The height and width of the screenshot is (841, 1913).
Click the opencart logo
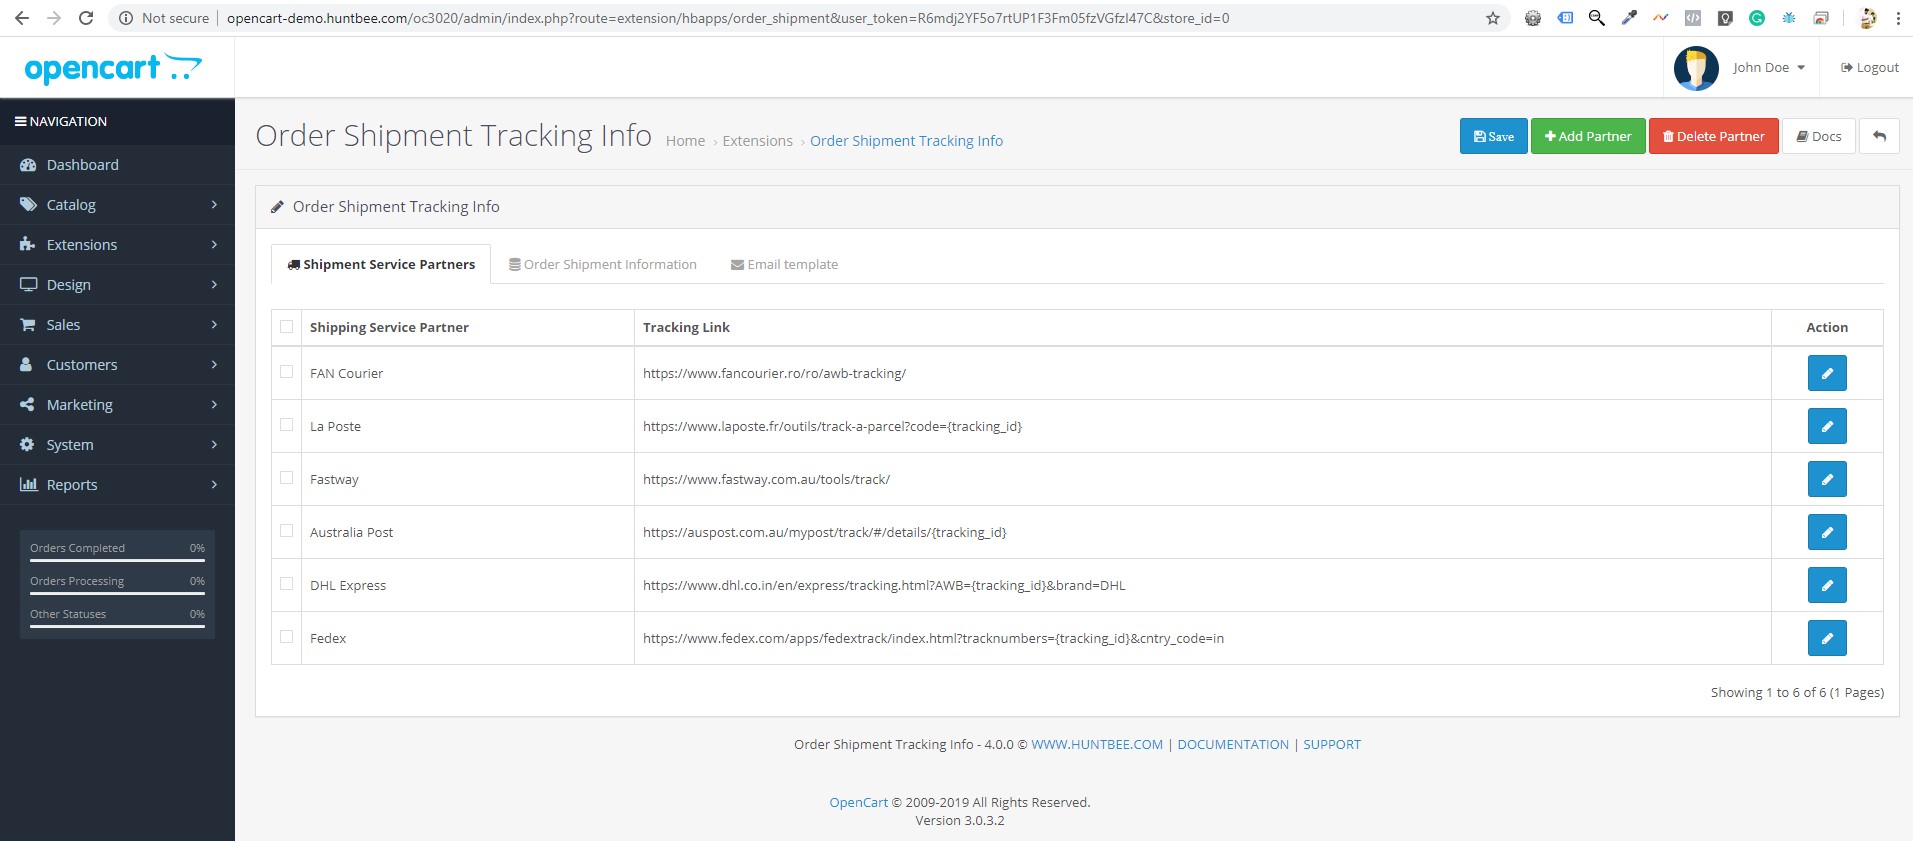click(x=113, y=67)
